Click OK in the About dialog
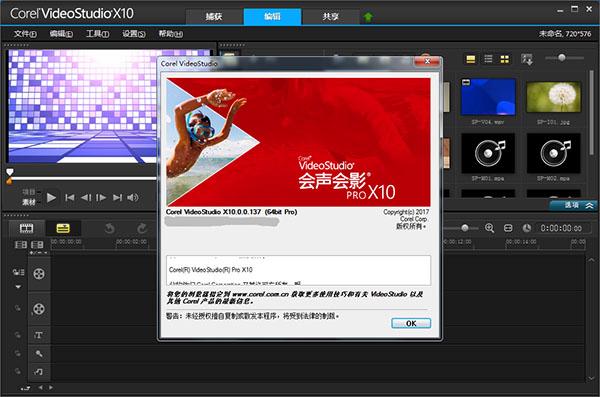Image resolution: width=600 pixels, height=397 pixels. tap(411, 323)
